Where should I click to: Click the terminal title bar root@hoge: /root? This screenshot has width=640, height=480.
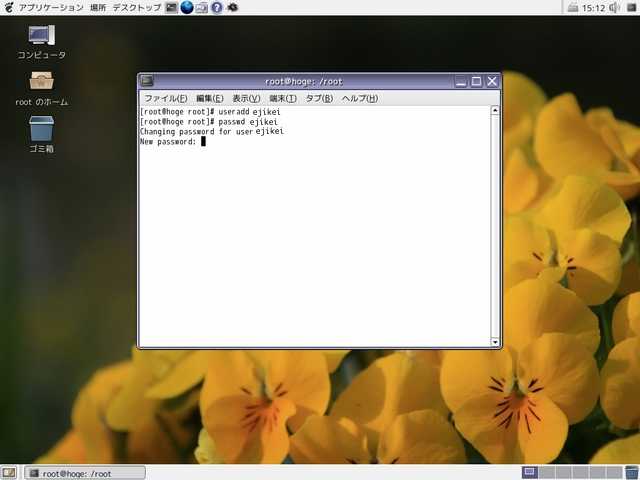point(303,81)
